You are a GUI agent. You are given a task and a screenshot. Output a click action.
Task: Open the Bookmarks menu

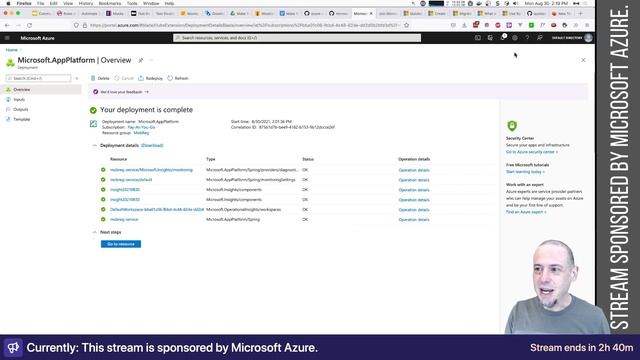[x=110, y=3]
